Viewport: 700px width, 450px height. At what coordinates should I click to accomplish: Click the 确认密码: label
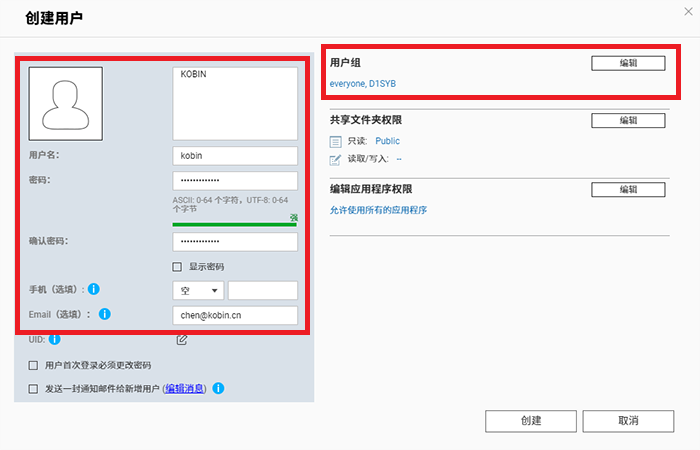[48, 241]
